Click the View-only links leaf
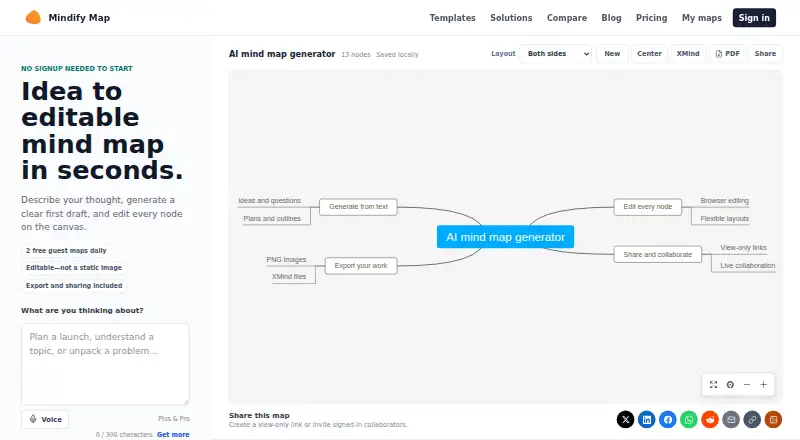Viewport: 800px width, 440px height. click(x=743, y=248)
